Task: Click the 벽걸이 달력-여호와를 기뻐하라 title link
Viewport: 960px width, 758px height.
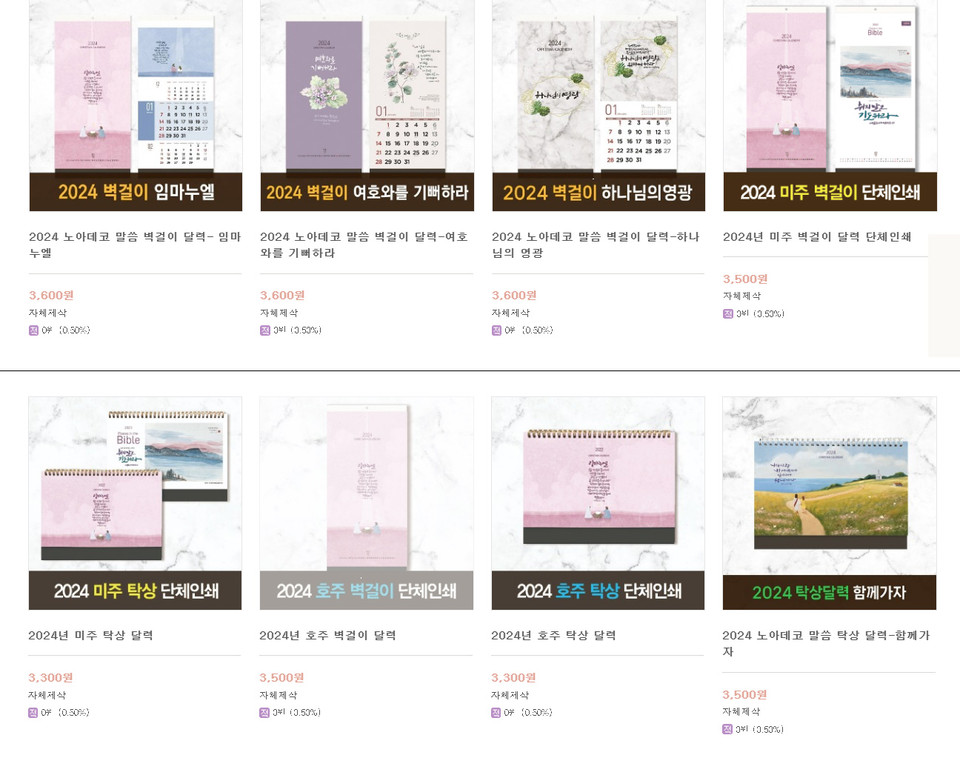Action: pyautogui.click(x=364, y=244)
